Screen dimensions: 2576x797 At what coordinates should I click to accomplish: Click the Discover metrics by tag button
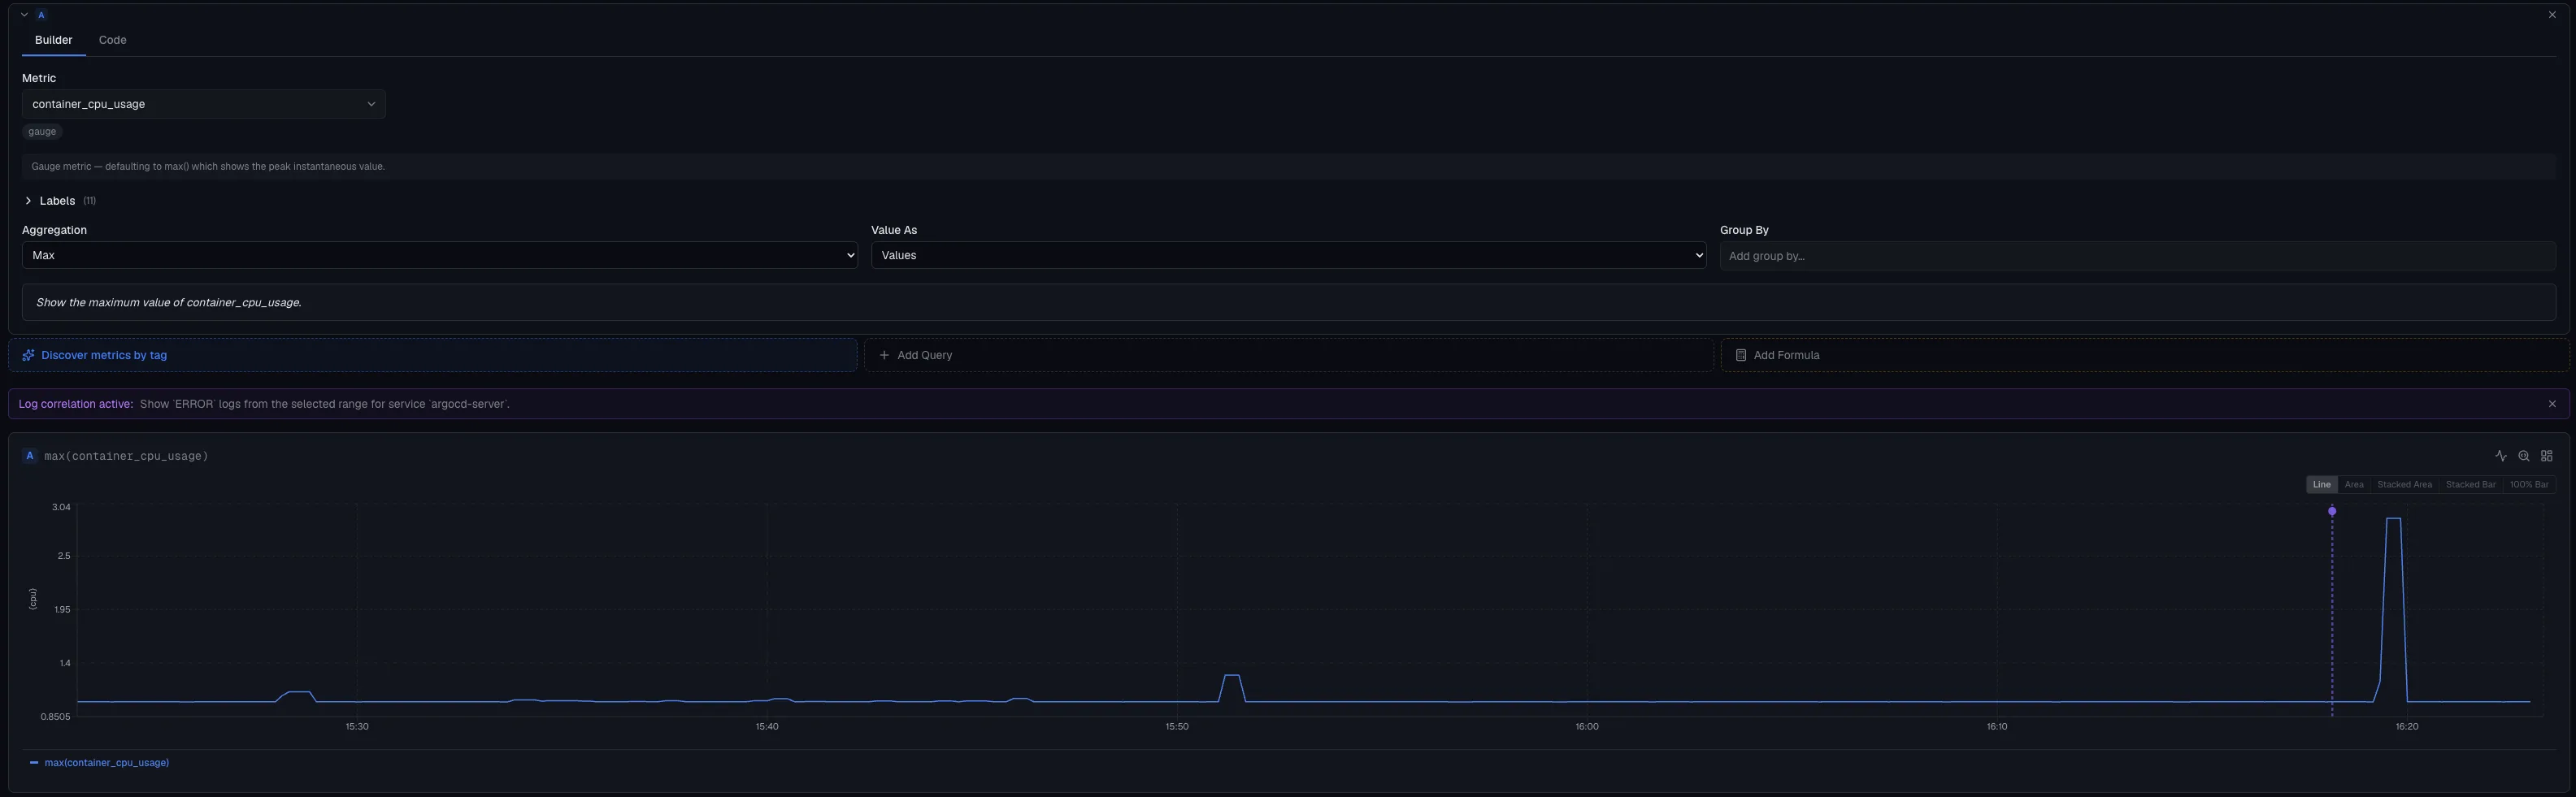433,355
